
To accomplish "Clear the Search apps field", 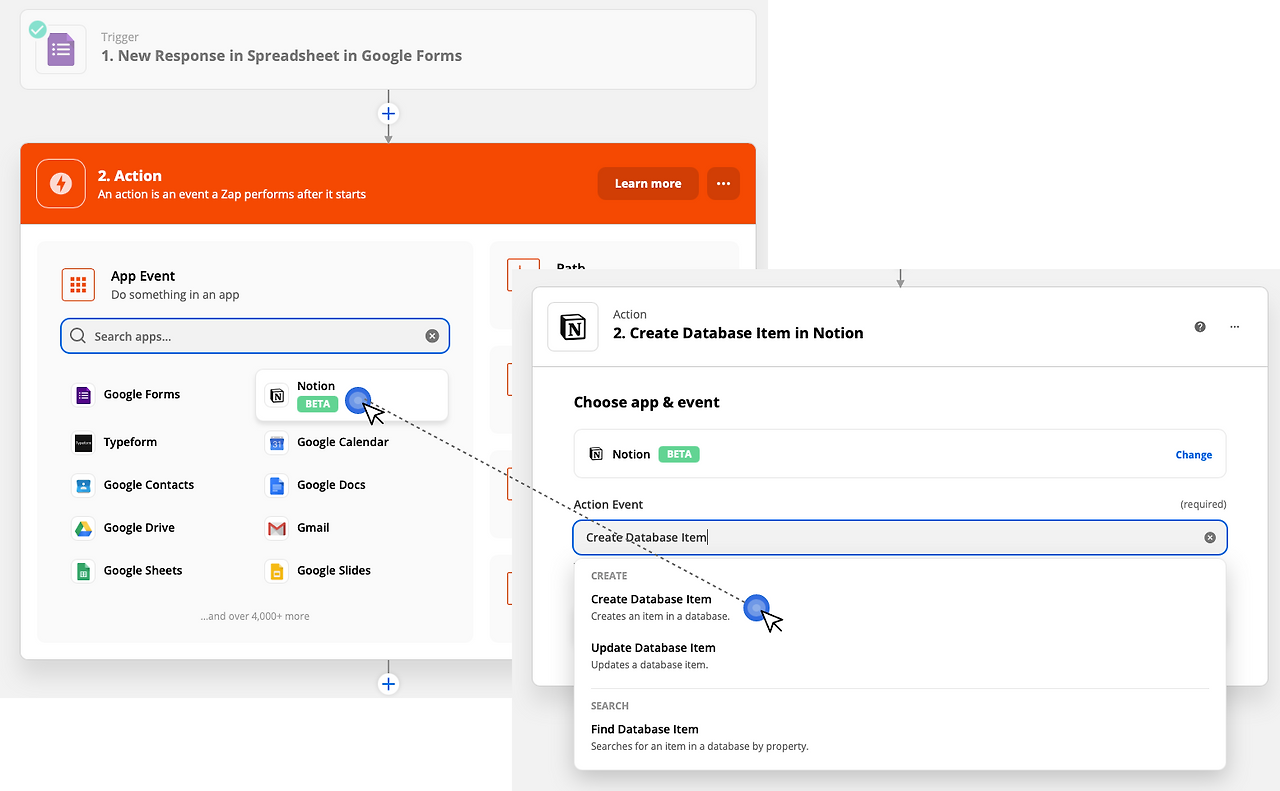I will 432,336.
